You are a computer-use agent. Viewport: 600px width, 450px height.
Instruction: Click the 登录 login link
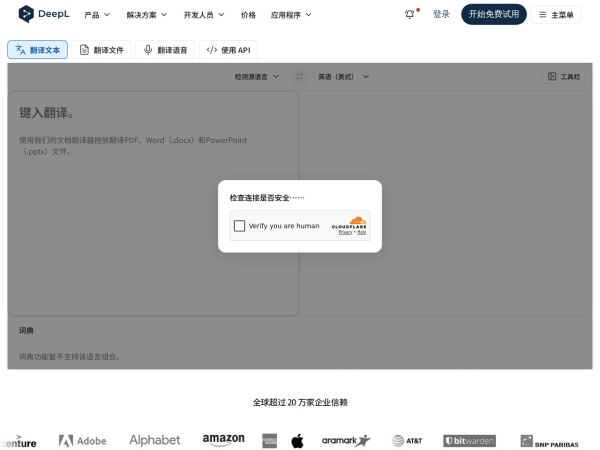point(441,15)
